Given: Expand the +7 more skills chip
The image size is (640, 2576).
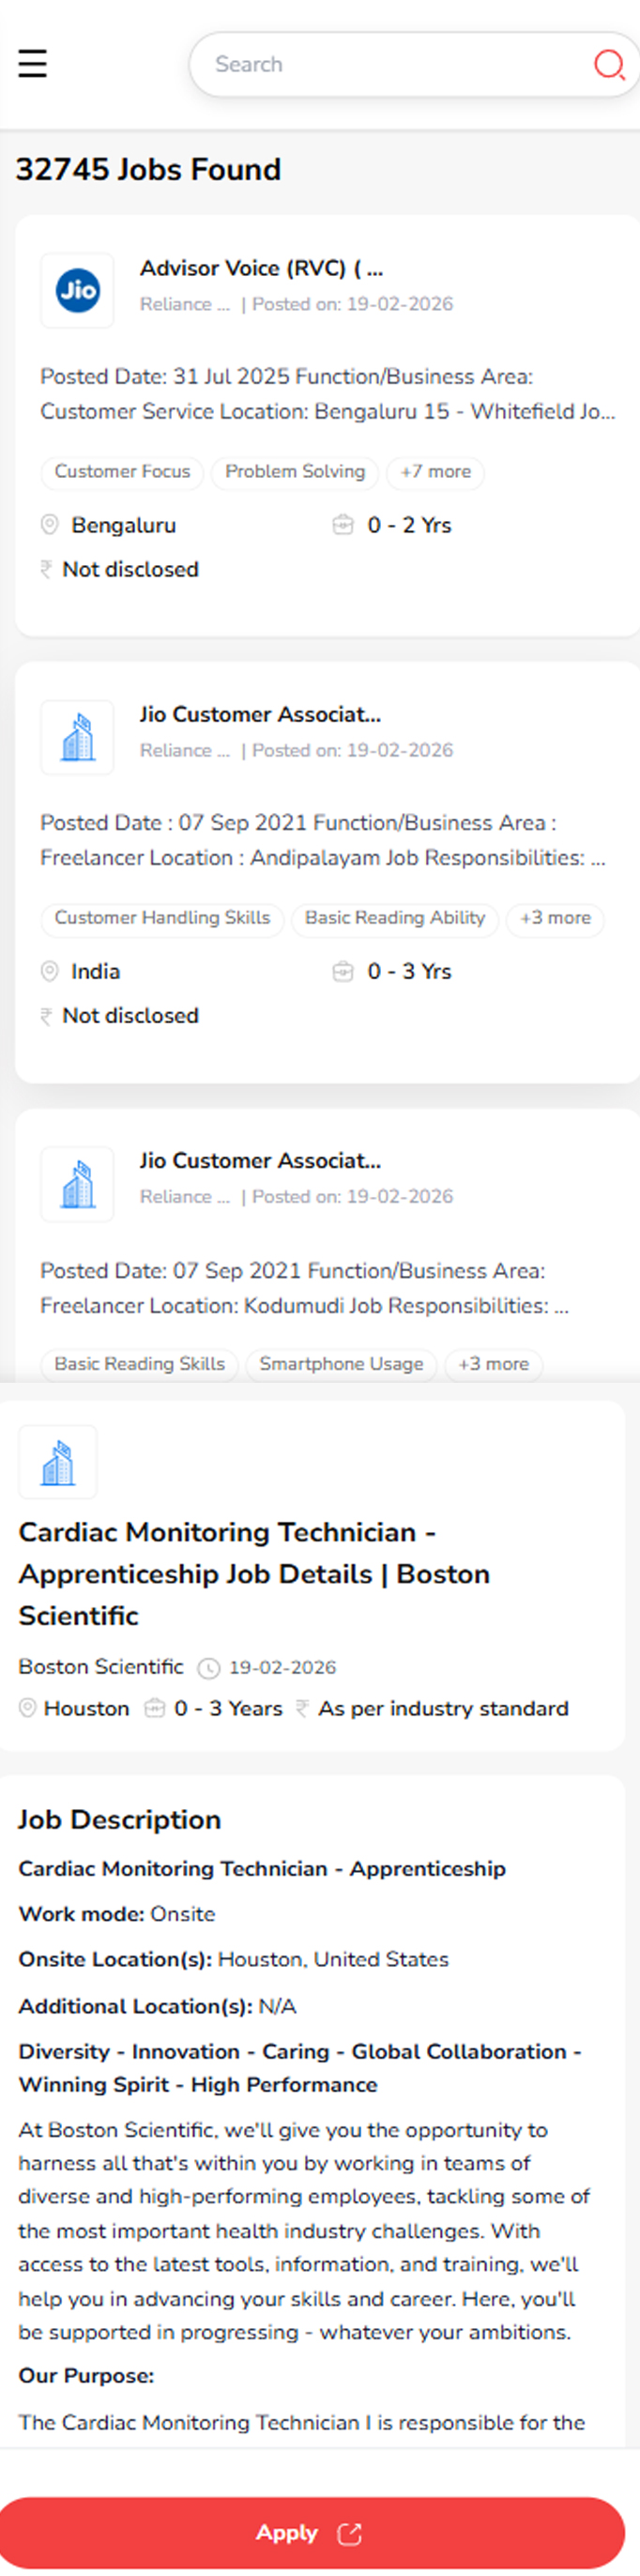Looking at the screenshot, I should tap(435, 472).
